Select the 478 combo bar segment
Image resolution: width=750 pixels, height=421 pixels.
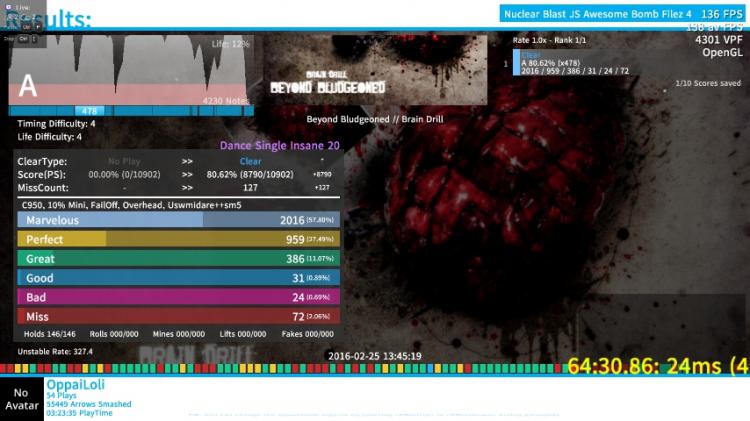pos(89,111)
